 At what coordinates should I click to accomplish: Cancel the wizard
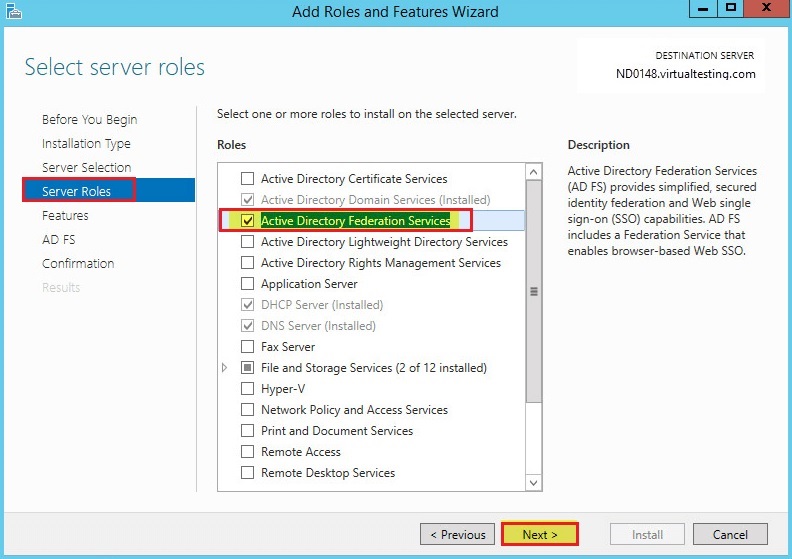730,534
